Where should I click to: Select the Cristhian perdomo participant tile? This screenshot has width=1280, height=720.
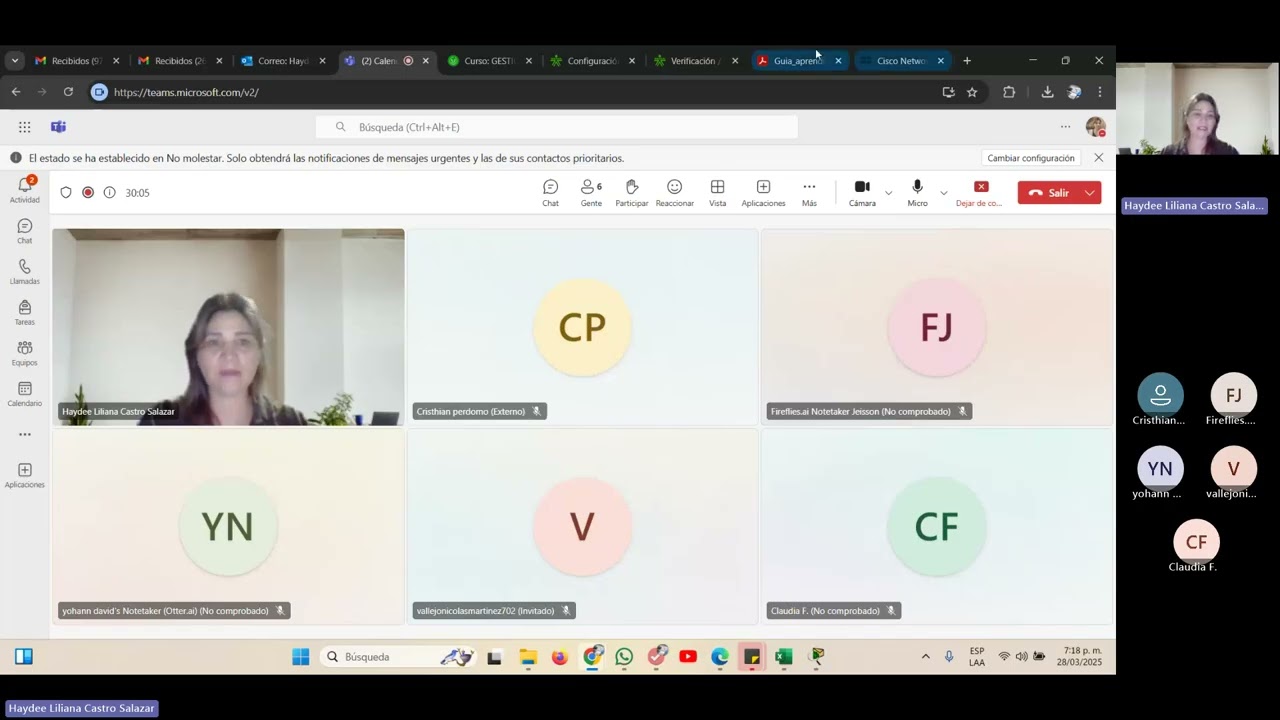coord(583,327)
